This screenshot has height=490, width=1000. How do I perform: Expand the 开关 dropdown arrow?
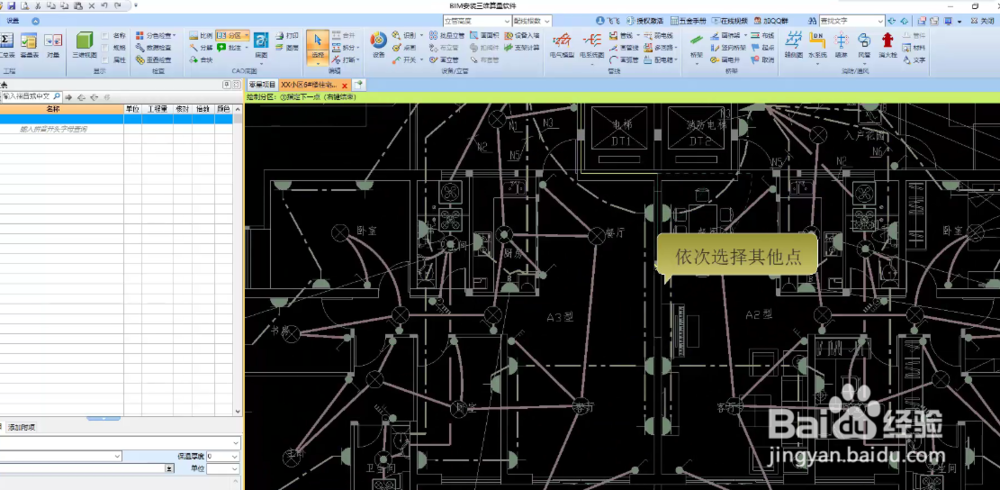422,60
